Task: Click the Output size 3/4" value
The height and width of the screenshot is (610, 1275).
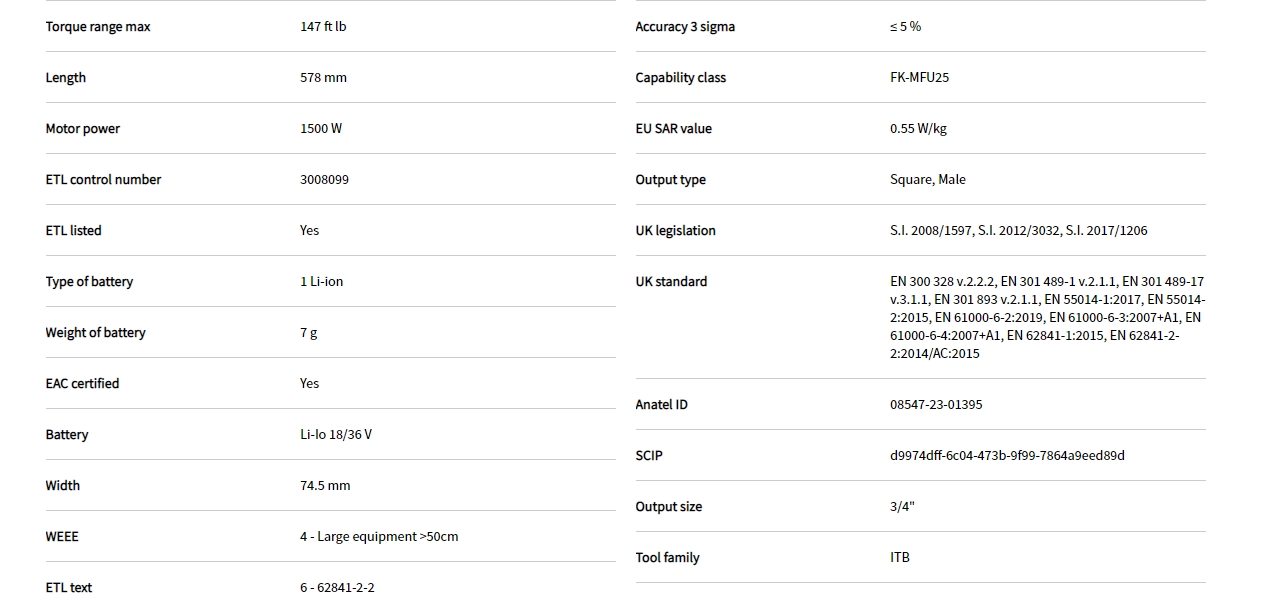Action: [902, 507]
